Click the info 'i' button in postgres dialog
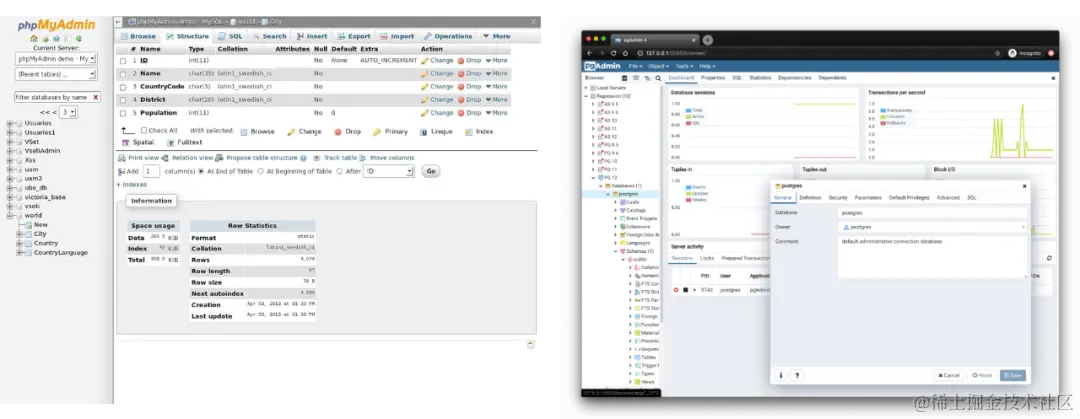This screenshot has height=419, width=1080. pyautogui.click(x=781, y=375)
